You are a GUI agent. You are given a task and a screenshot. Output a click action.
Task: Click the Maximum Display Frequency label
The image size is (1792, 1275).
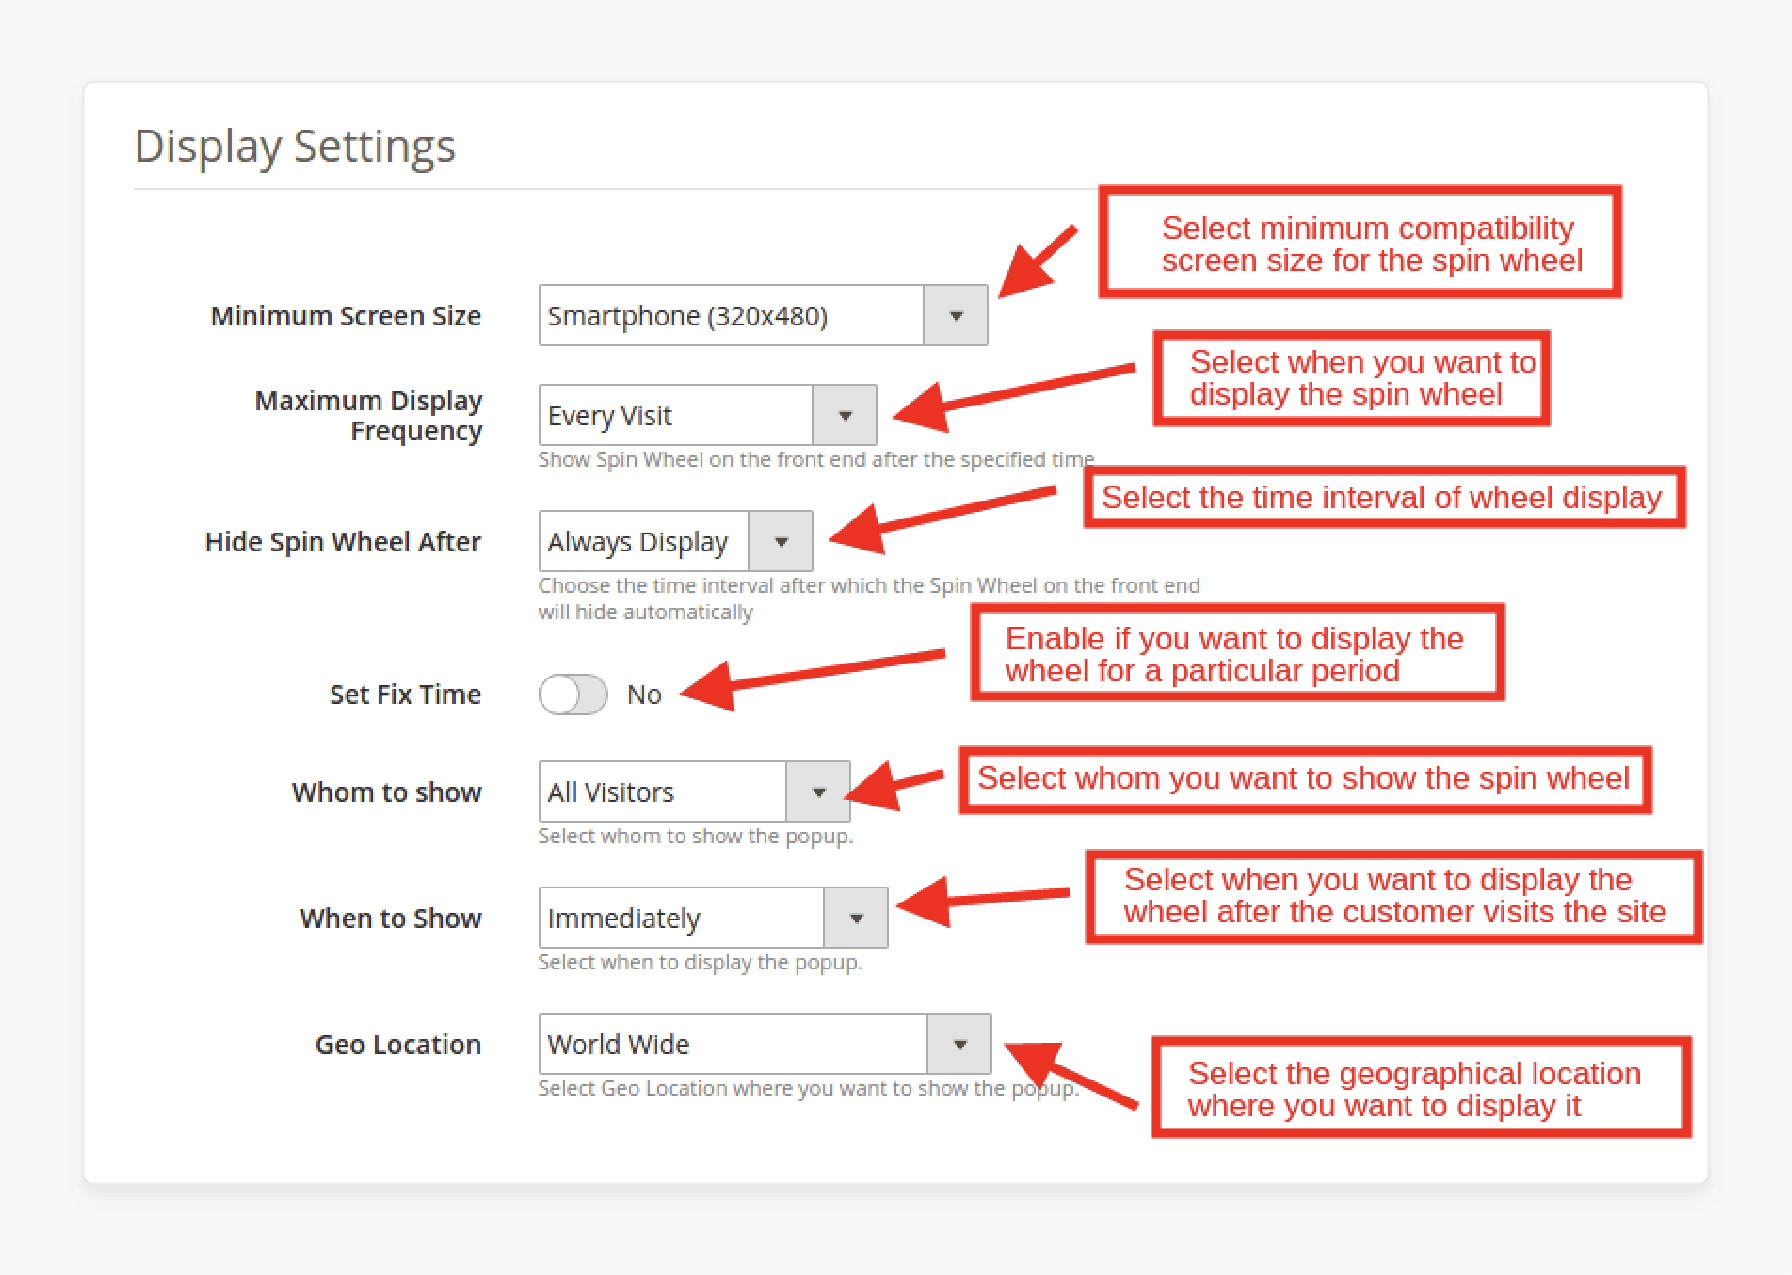pos(369,415)
